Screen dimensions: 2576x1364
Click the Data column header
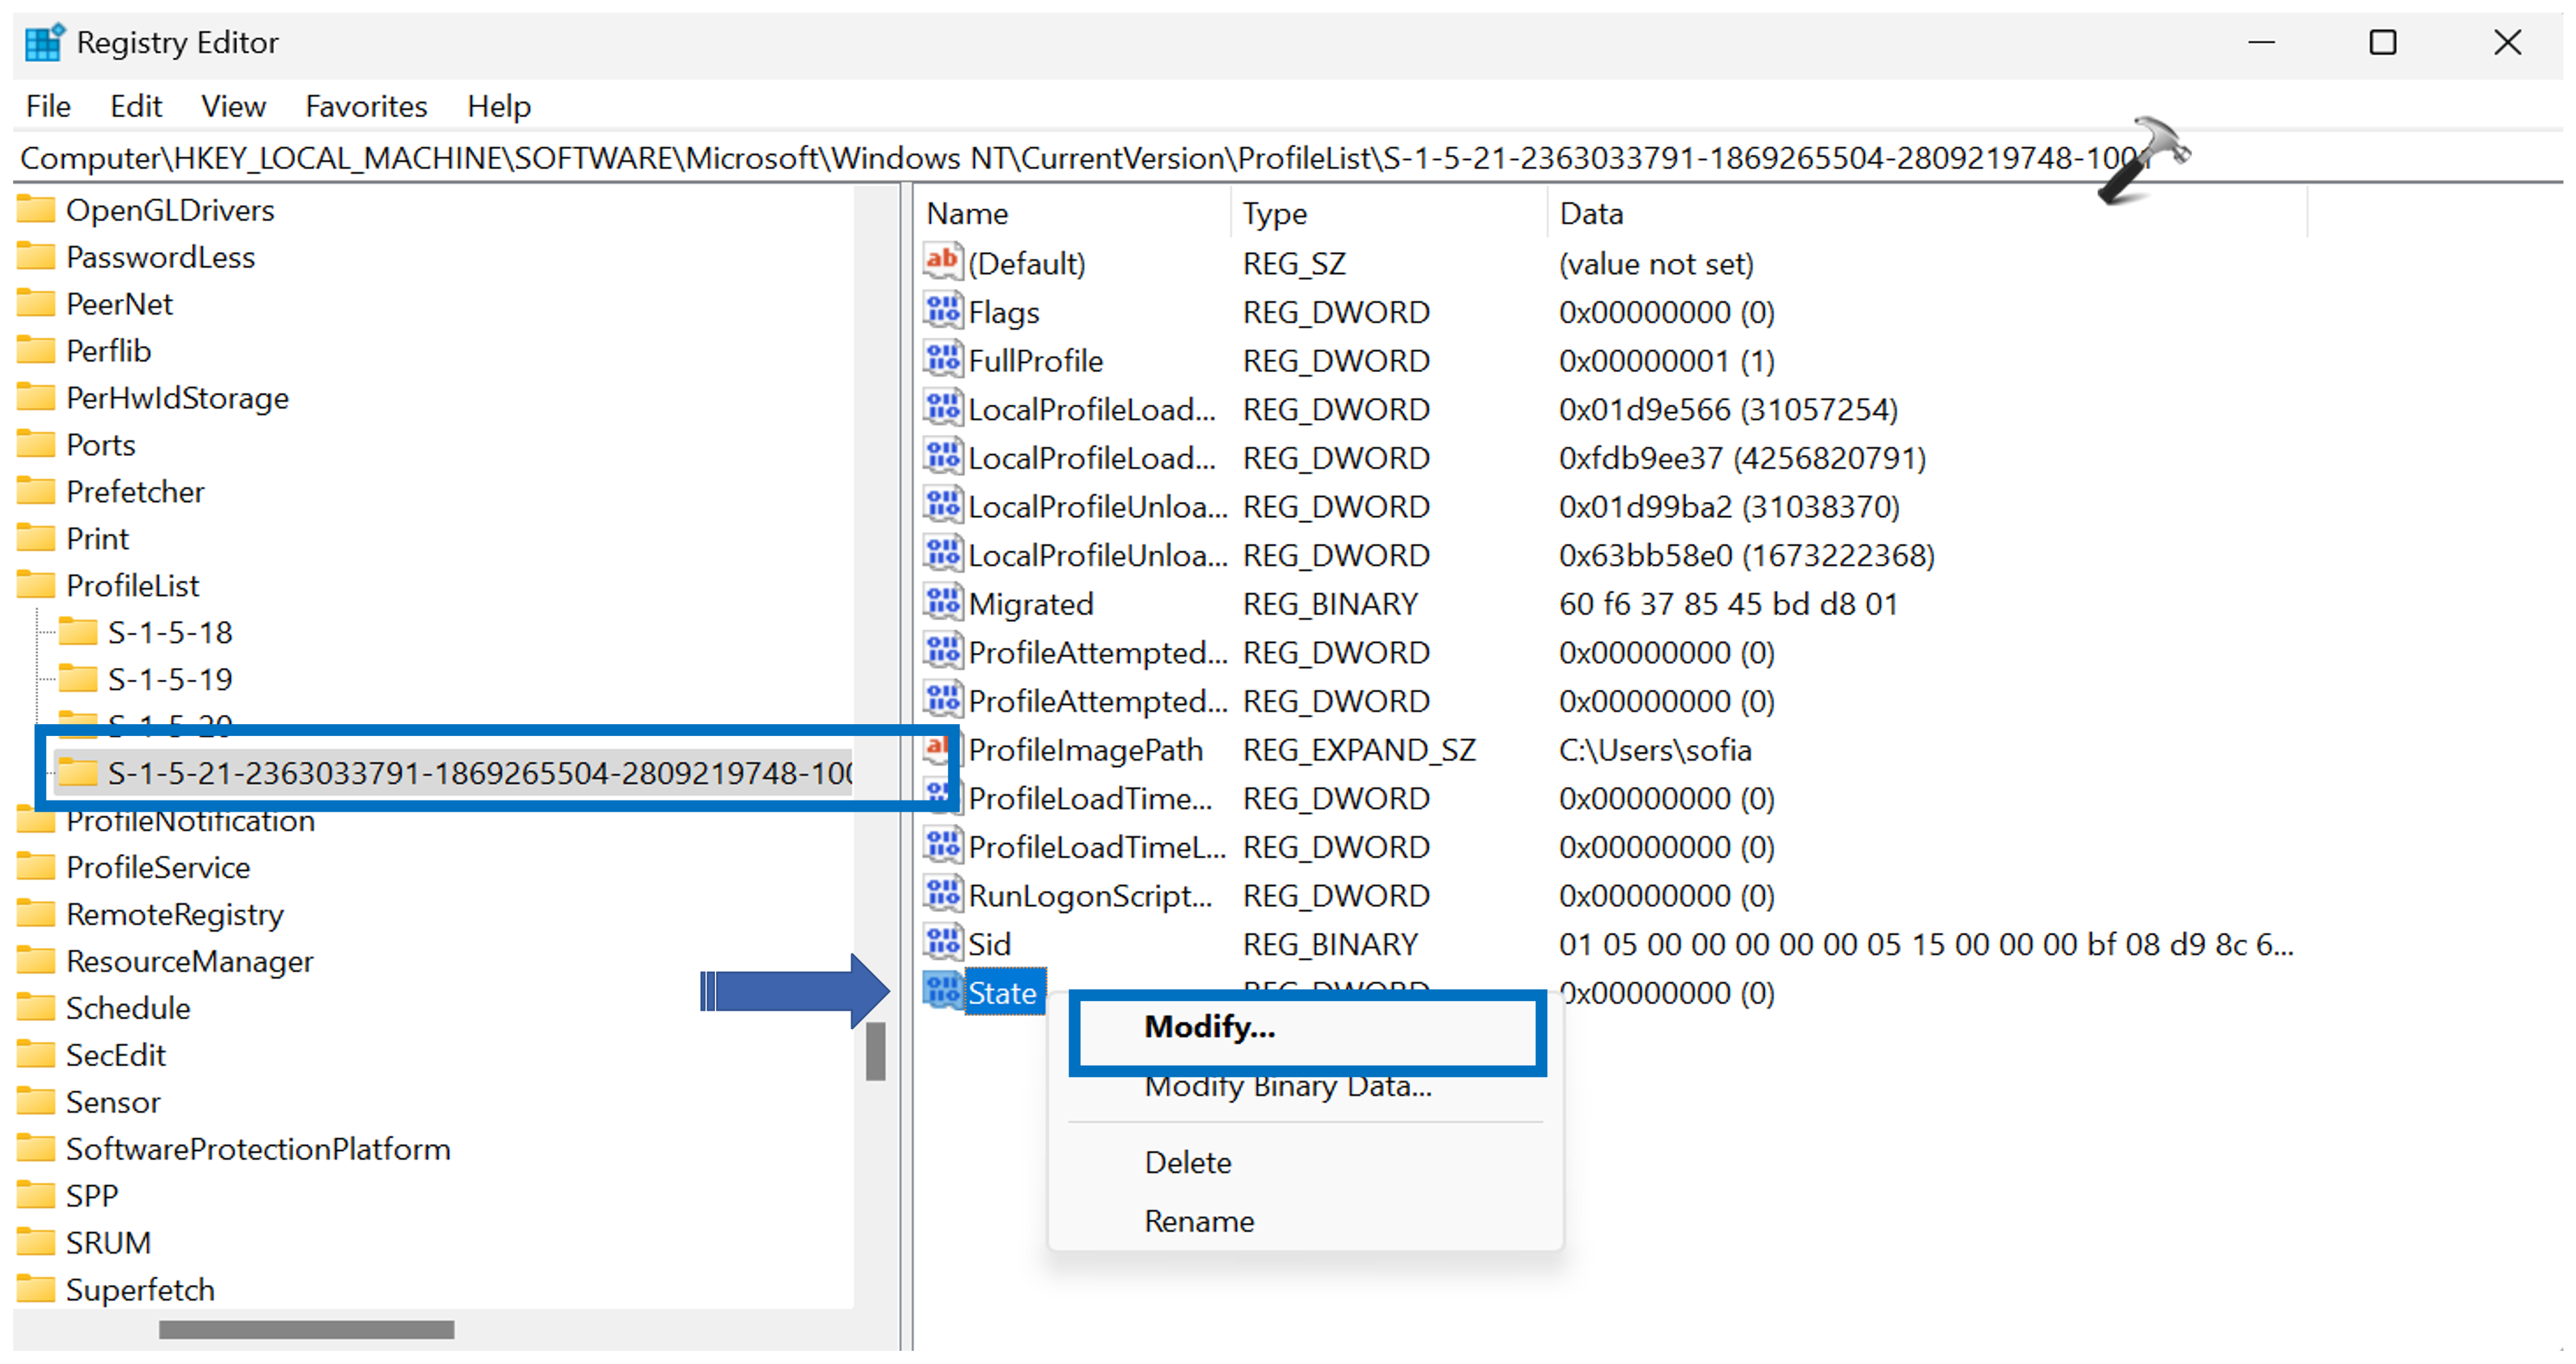pos(1590,214)
